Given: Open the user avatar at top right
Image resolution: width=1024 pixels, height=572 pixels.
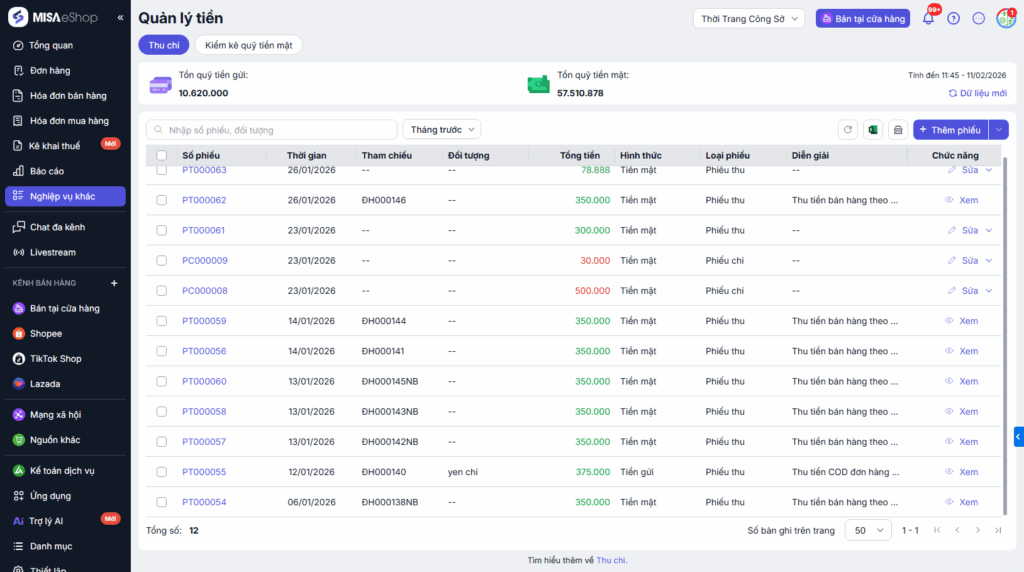Looking at the screenshot, I should click(1005, 19).
